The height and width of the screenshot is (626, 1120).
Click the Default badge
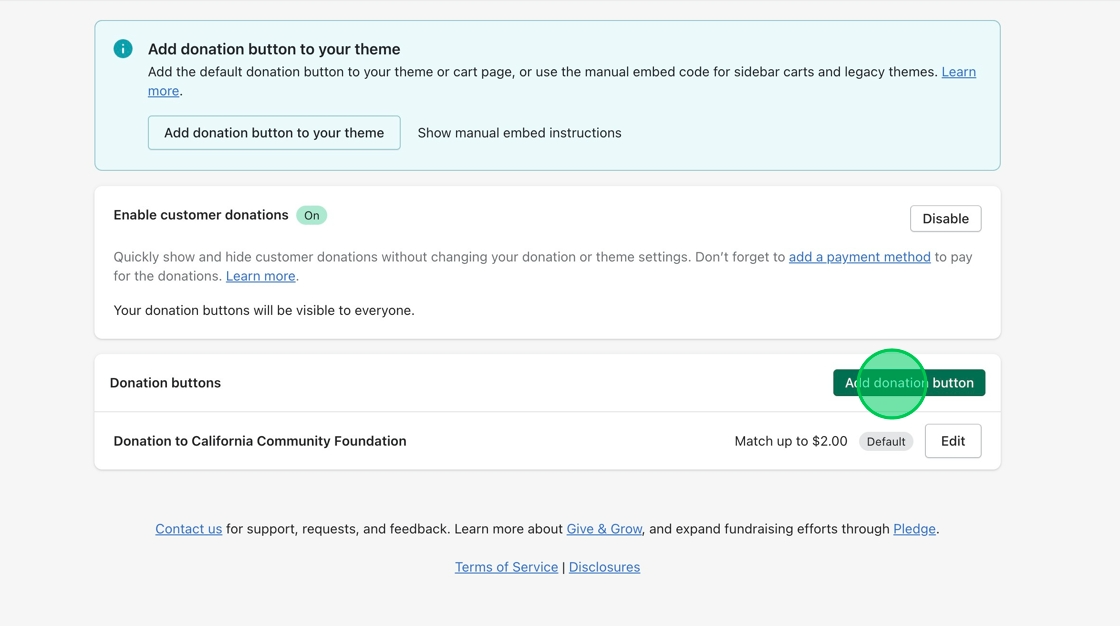(x=886, y=442)
